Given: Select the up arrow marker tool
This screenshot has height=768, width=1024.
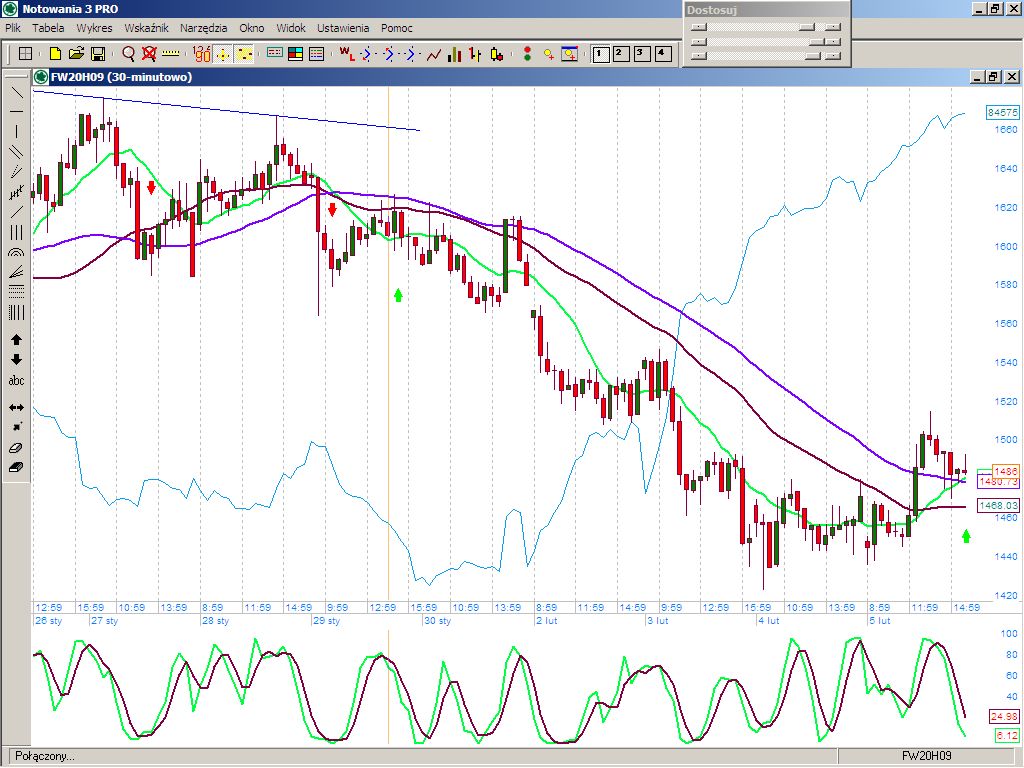Looking at the screenshot, I should pyautogui.click(x=17, y=340).
